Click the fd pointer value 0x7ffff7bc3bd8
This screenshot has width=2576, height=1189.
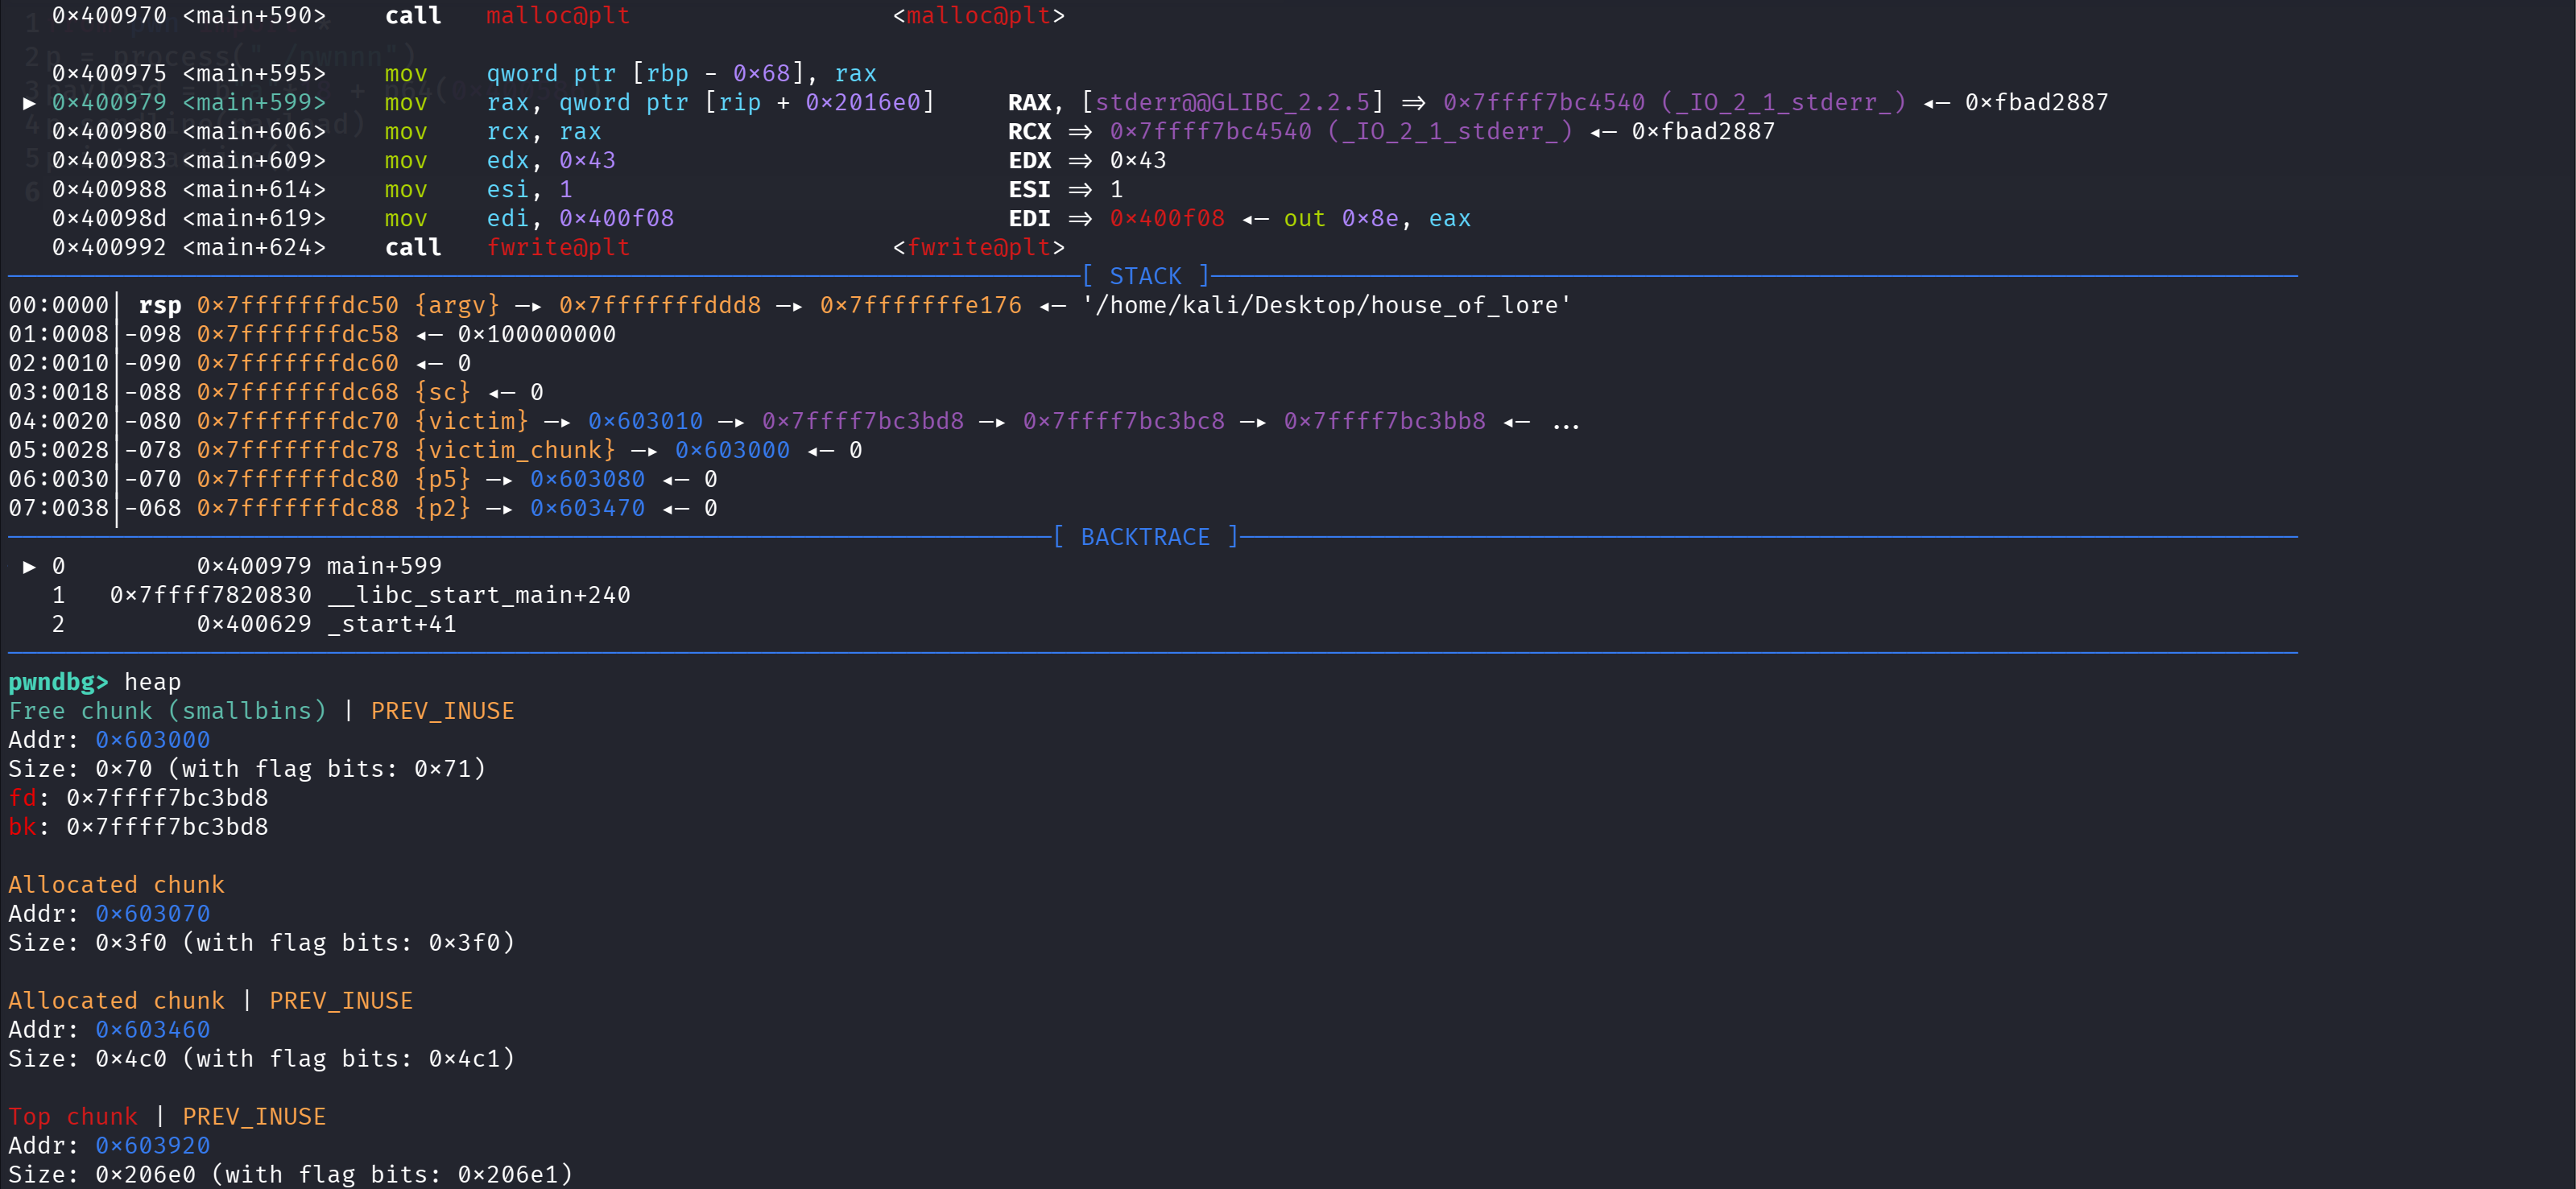point(167,798)
